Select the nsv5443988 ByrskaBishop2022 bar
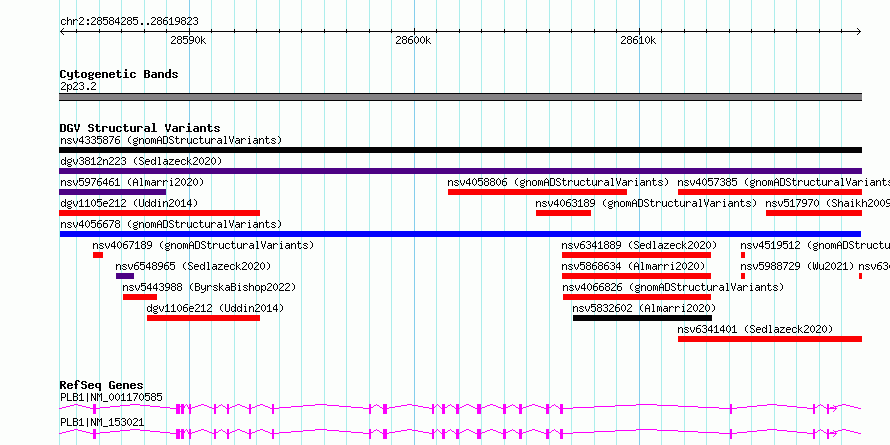The height and width of the screenshot is (445, 890). pos(140,297)
